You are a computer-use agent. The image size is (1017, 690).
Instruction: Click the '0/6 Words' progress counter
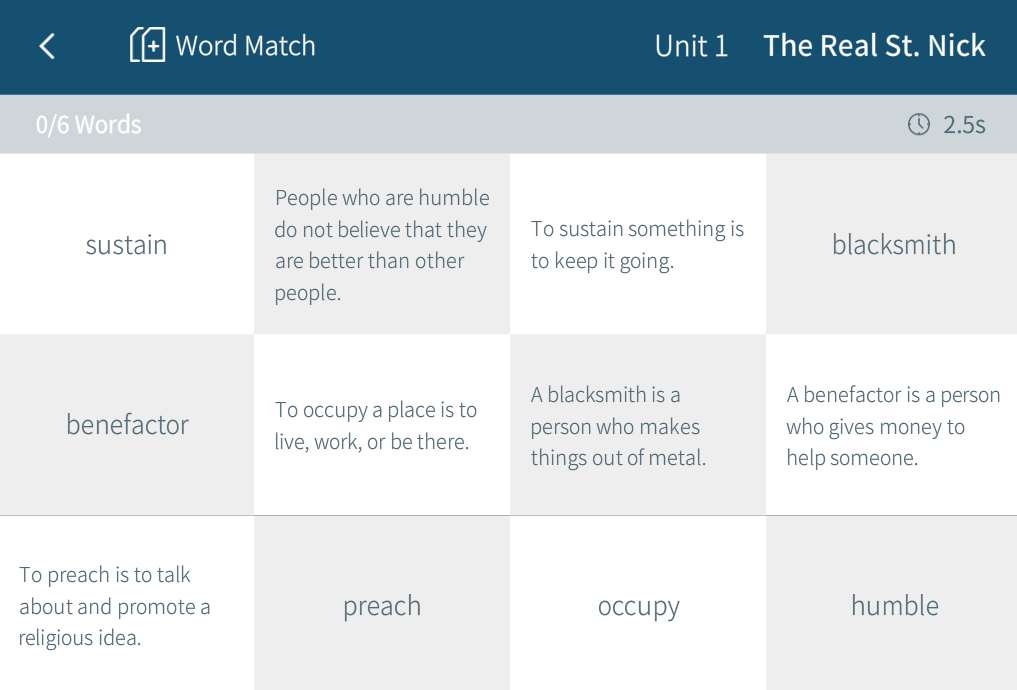(88, 125)
